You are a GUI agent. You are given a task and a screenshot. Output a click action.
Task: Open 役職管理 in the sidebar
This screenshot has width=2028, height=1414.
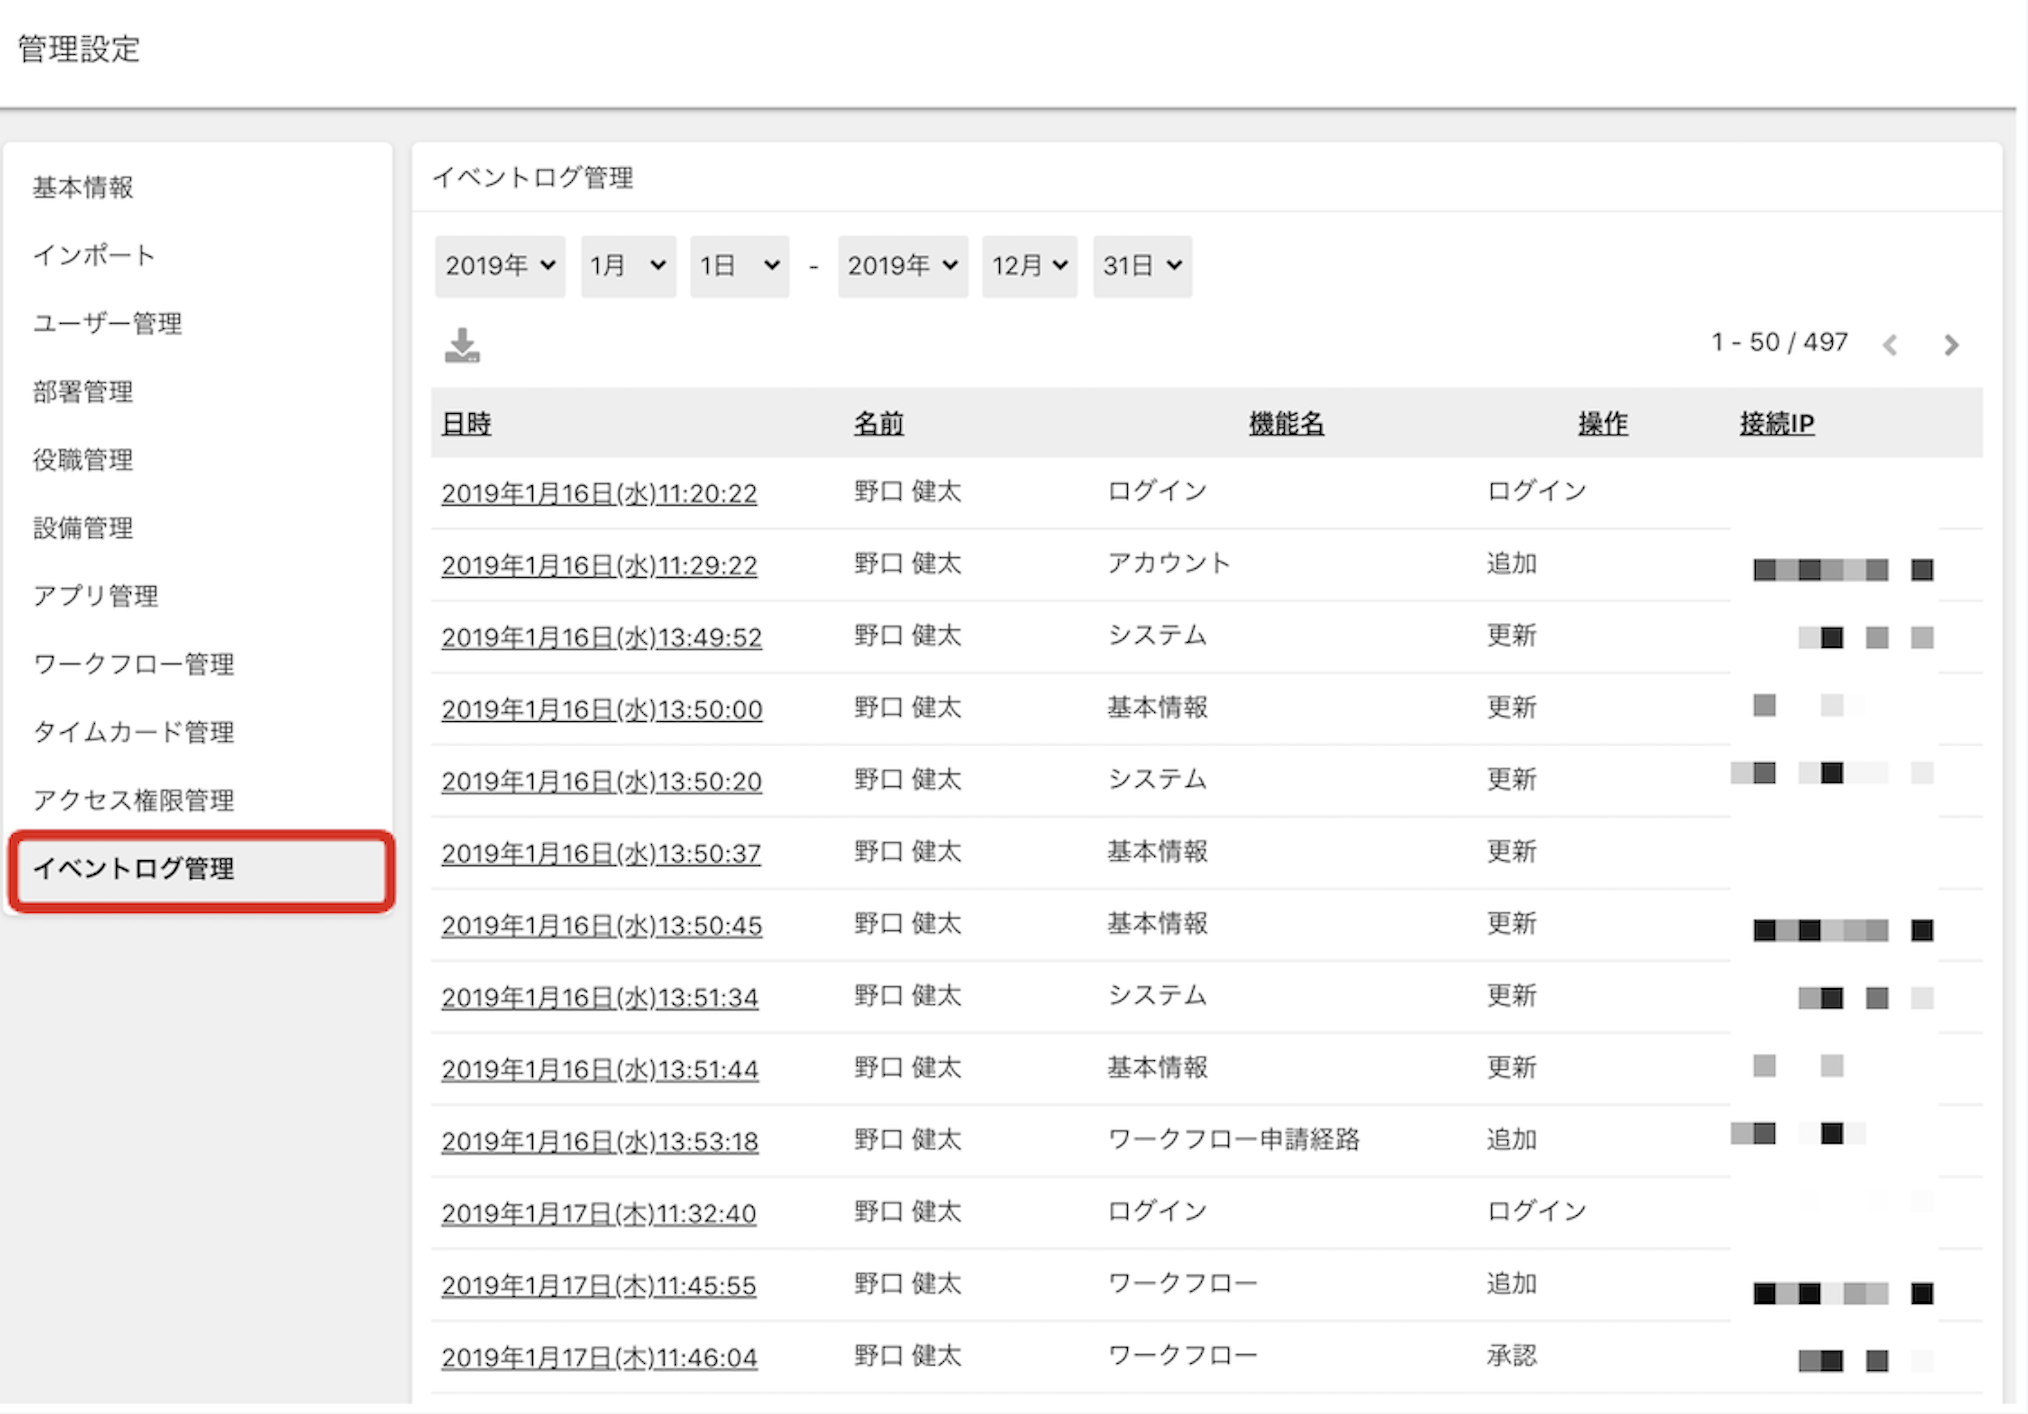pos(83,459)
